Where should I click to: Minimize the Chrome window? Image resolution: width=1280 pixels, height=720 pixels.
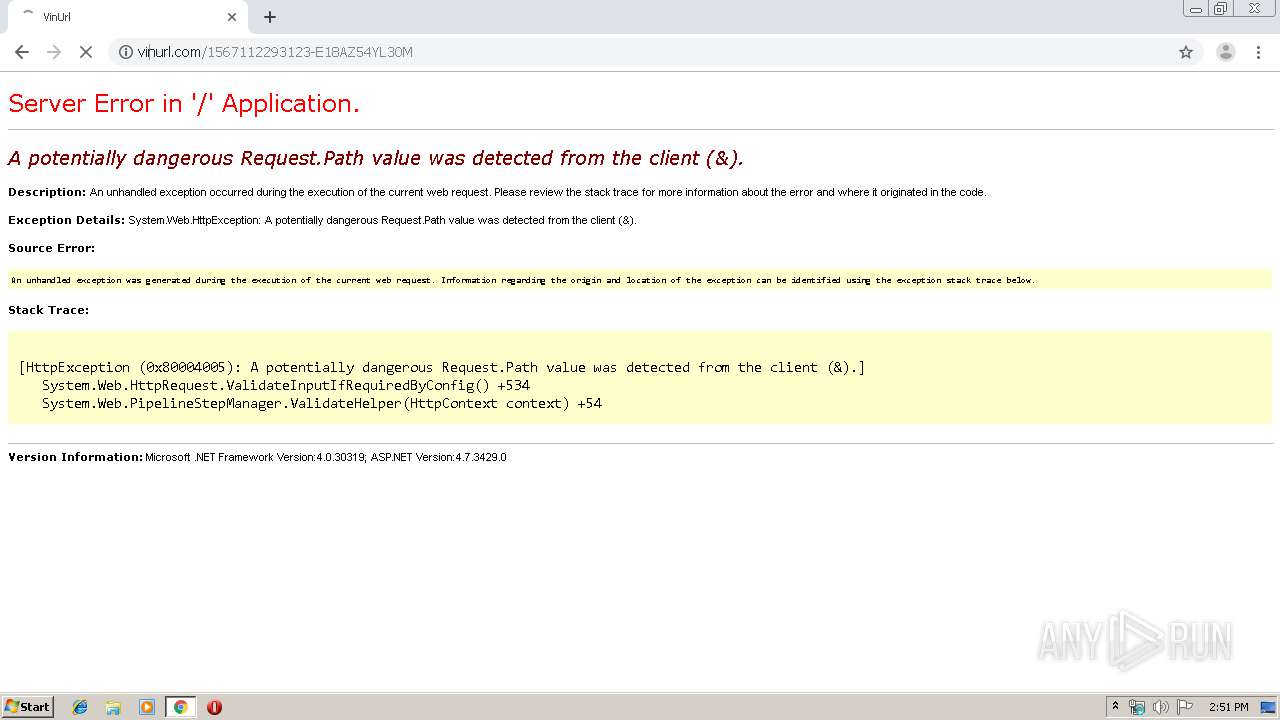pyautogui.click(x=1196, y=9)
